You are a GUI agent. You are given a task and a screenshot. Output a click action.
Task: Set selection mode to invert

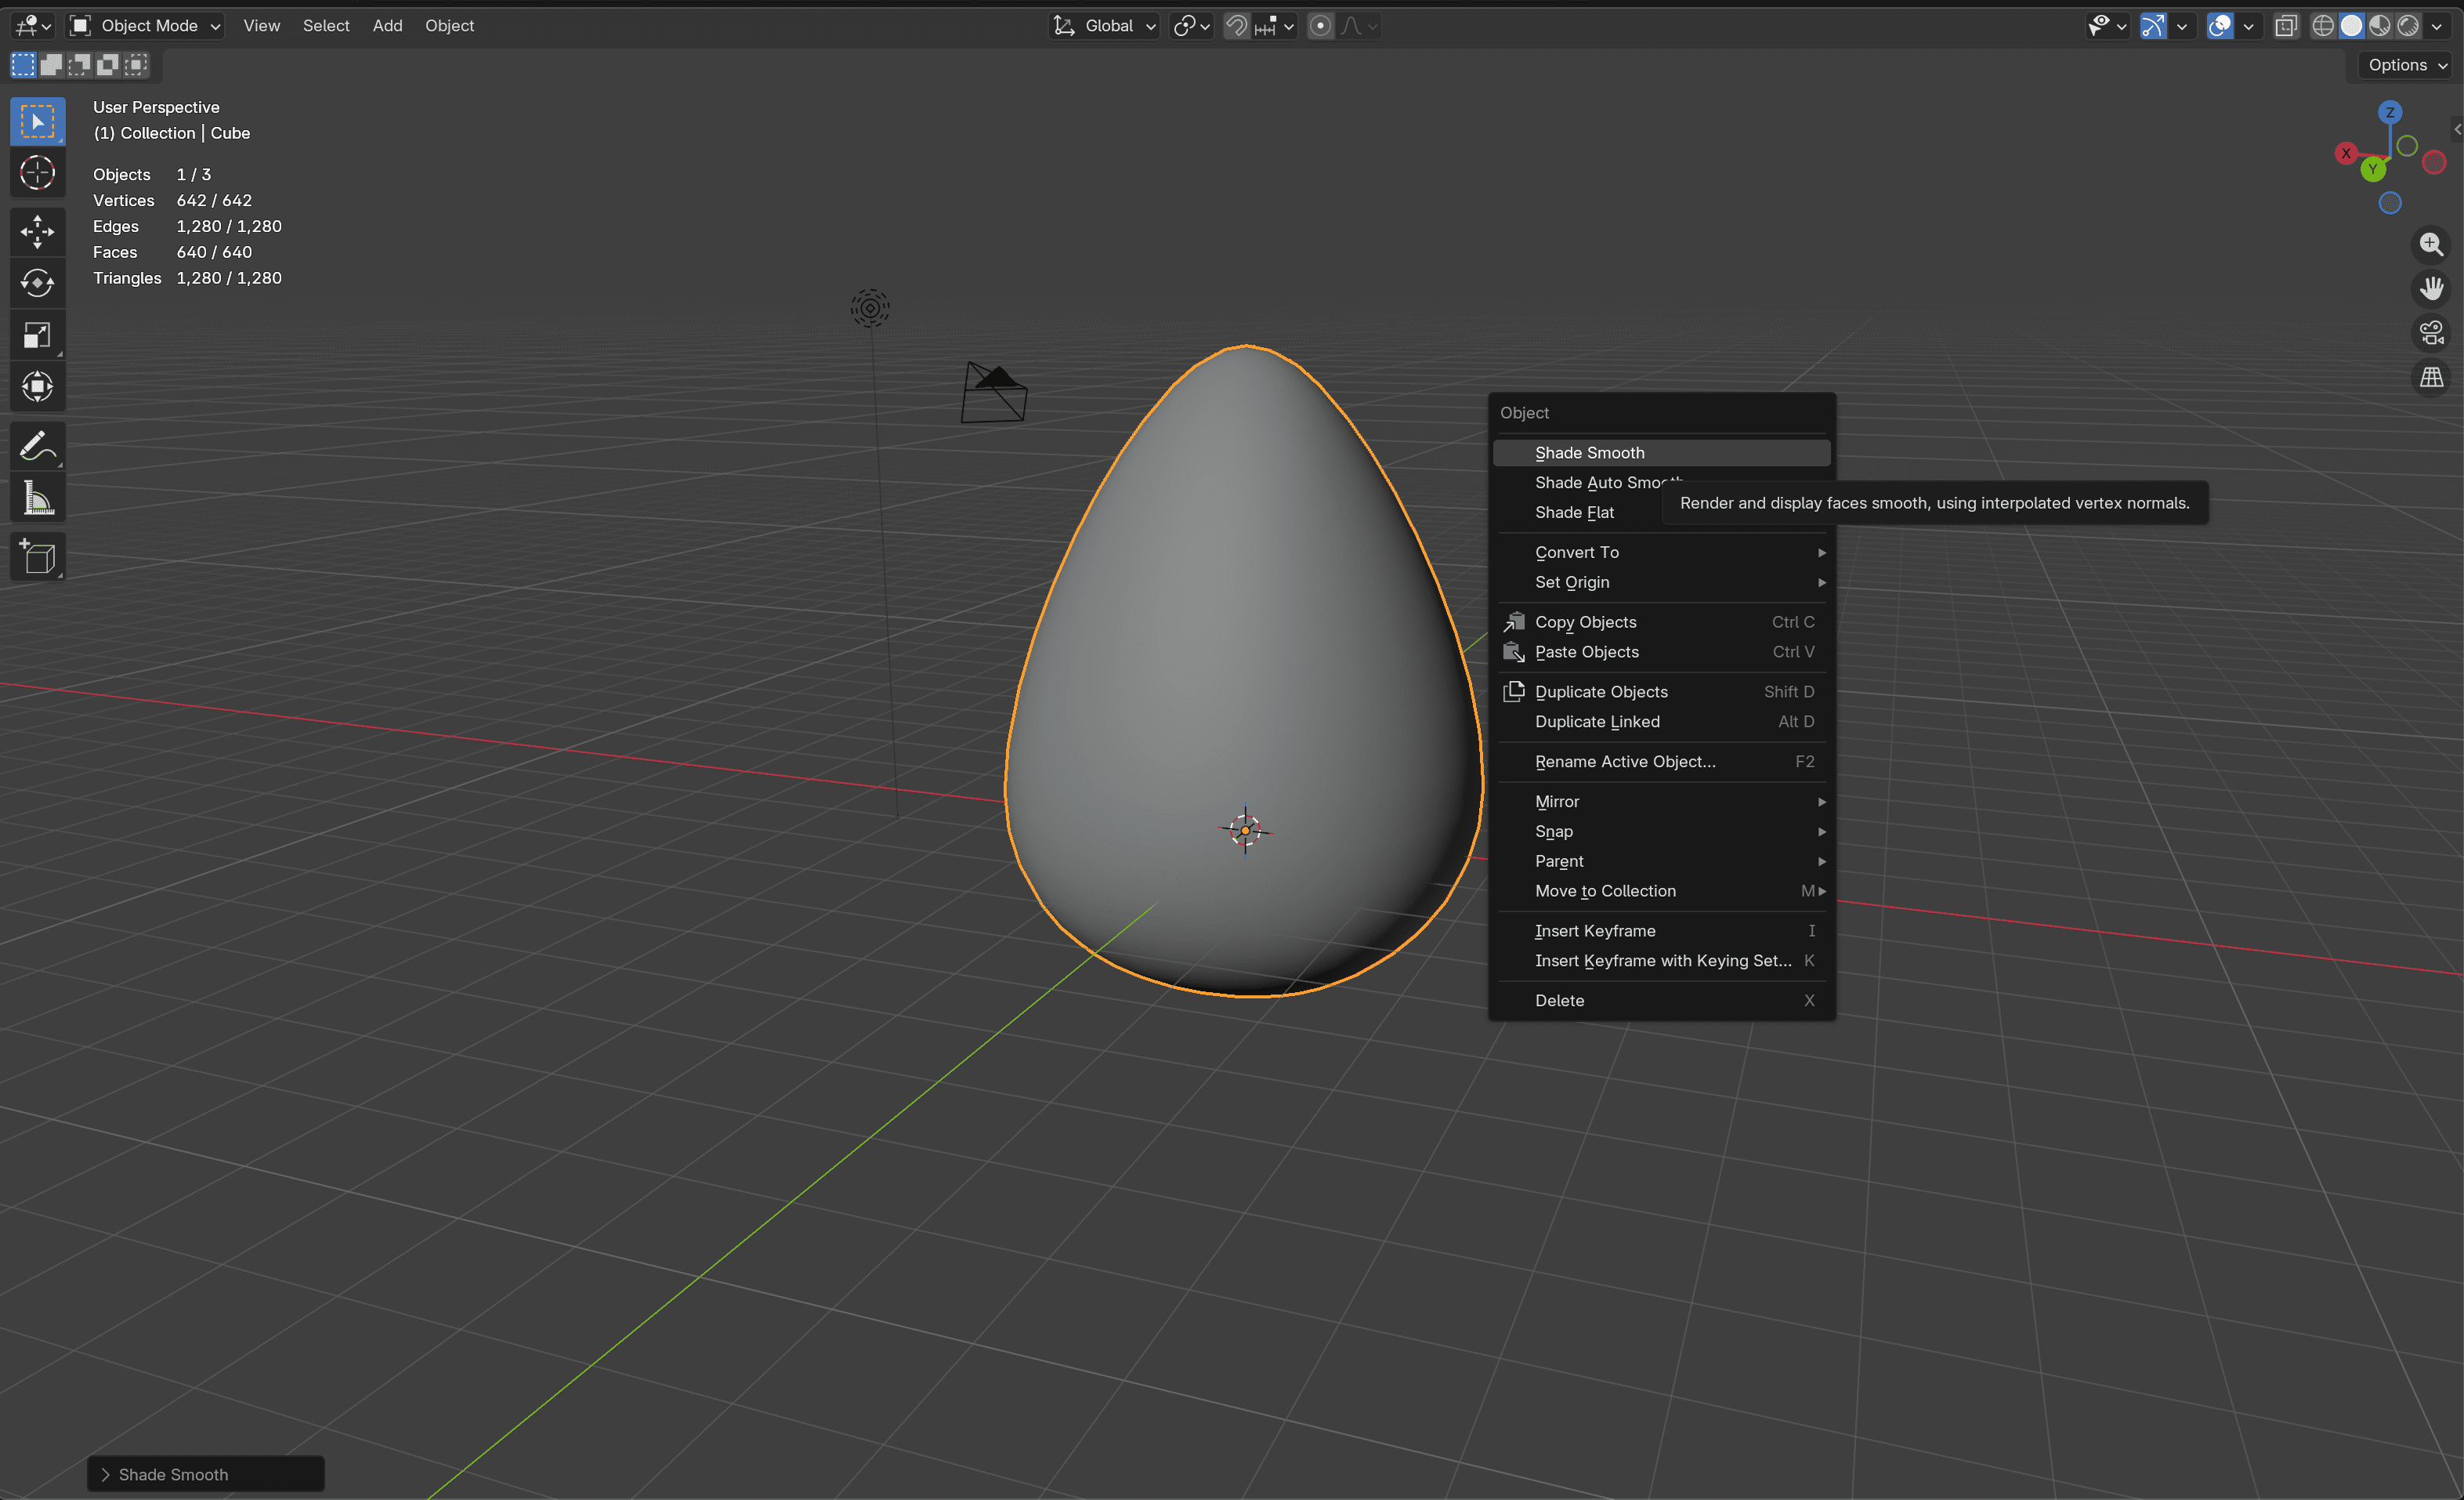point(107,65)
